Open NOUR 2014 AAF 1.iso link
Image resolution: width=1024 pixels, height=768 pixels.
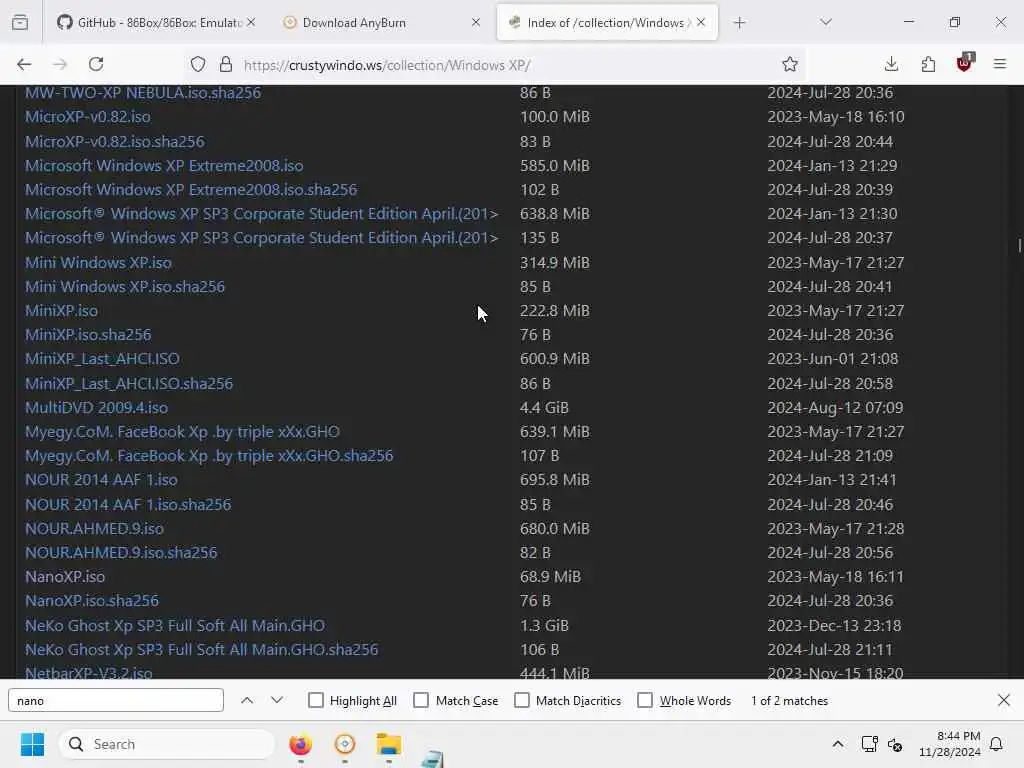[101, 480]
